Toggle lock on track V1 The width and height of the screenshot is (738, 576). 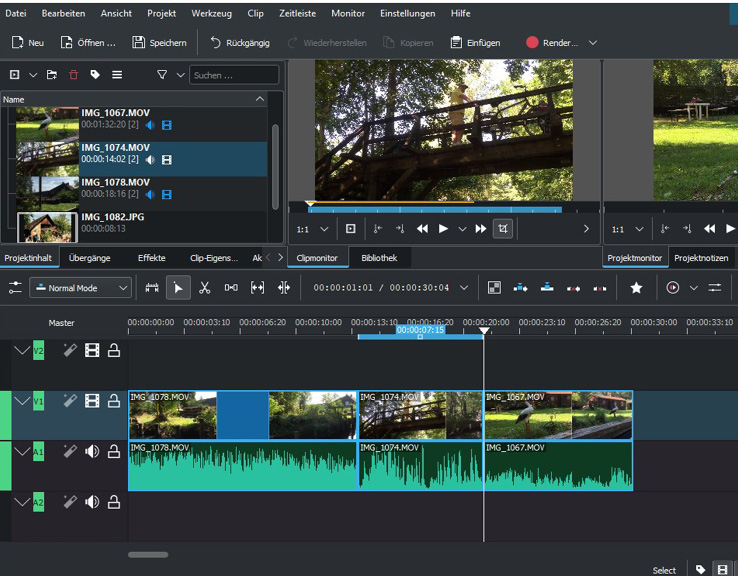point(114,401)
